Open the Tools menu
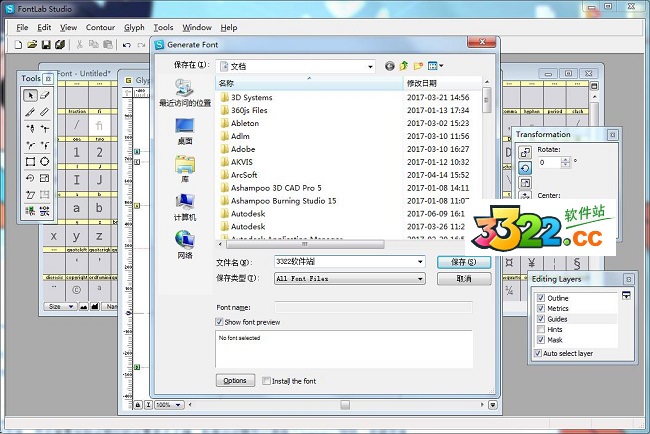 point(163,27)
